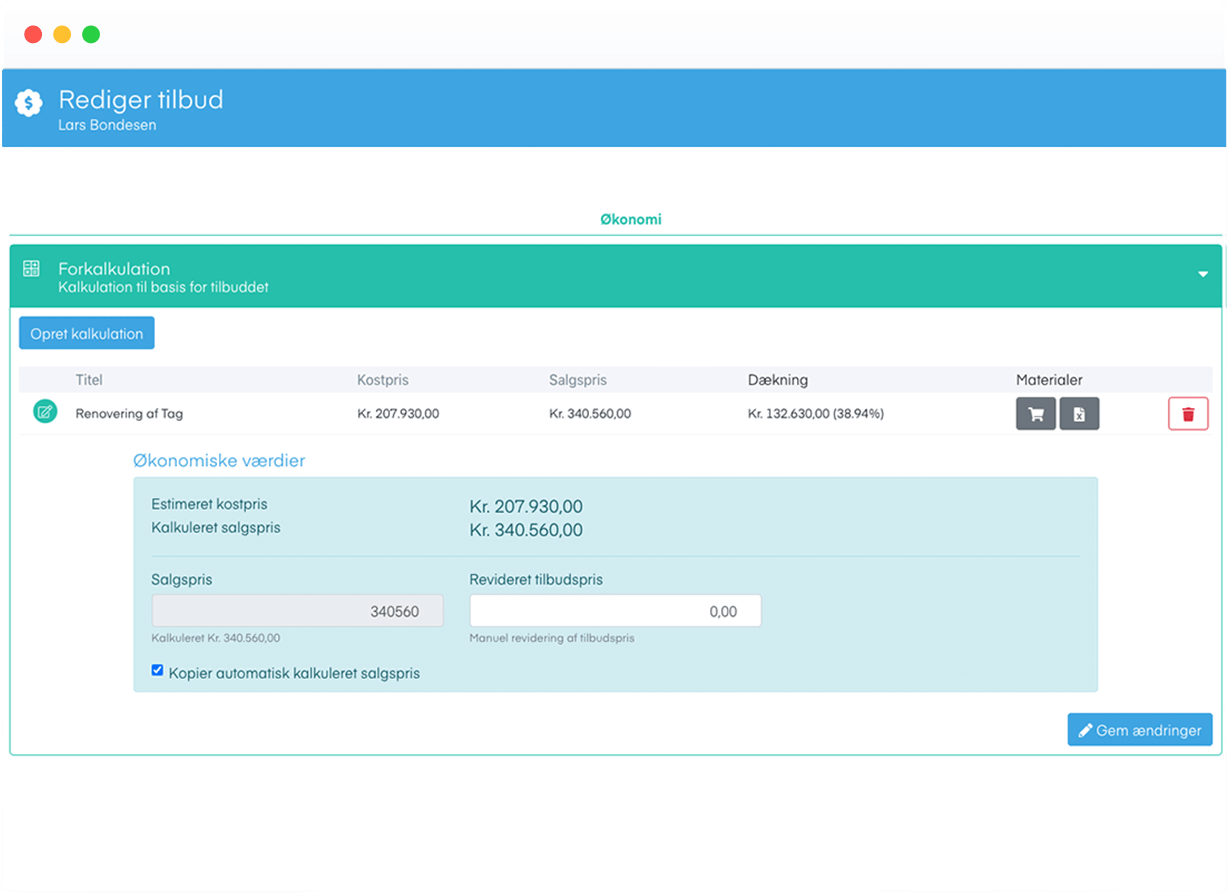Export materials with the spreadsheet file icon
Viewport: 1229px width, 894px height.
(x=1079, y=414)
